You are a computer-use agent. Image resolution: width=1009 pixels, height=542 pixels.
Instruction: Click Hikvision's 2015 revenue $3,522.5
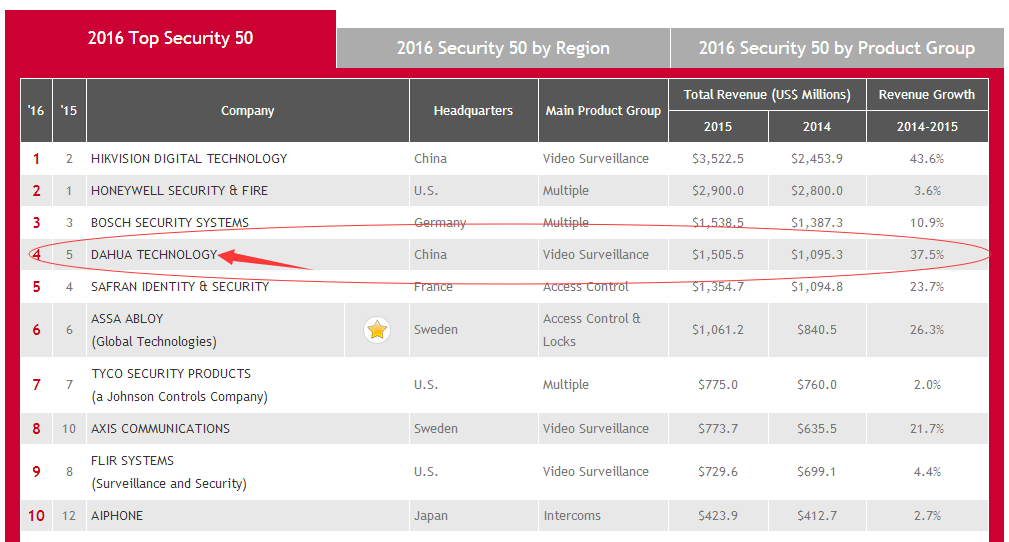(x=718, y=159)
